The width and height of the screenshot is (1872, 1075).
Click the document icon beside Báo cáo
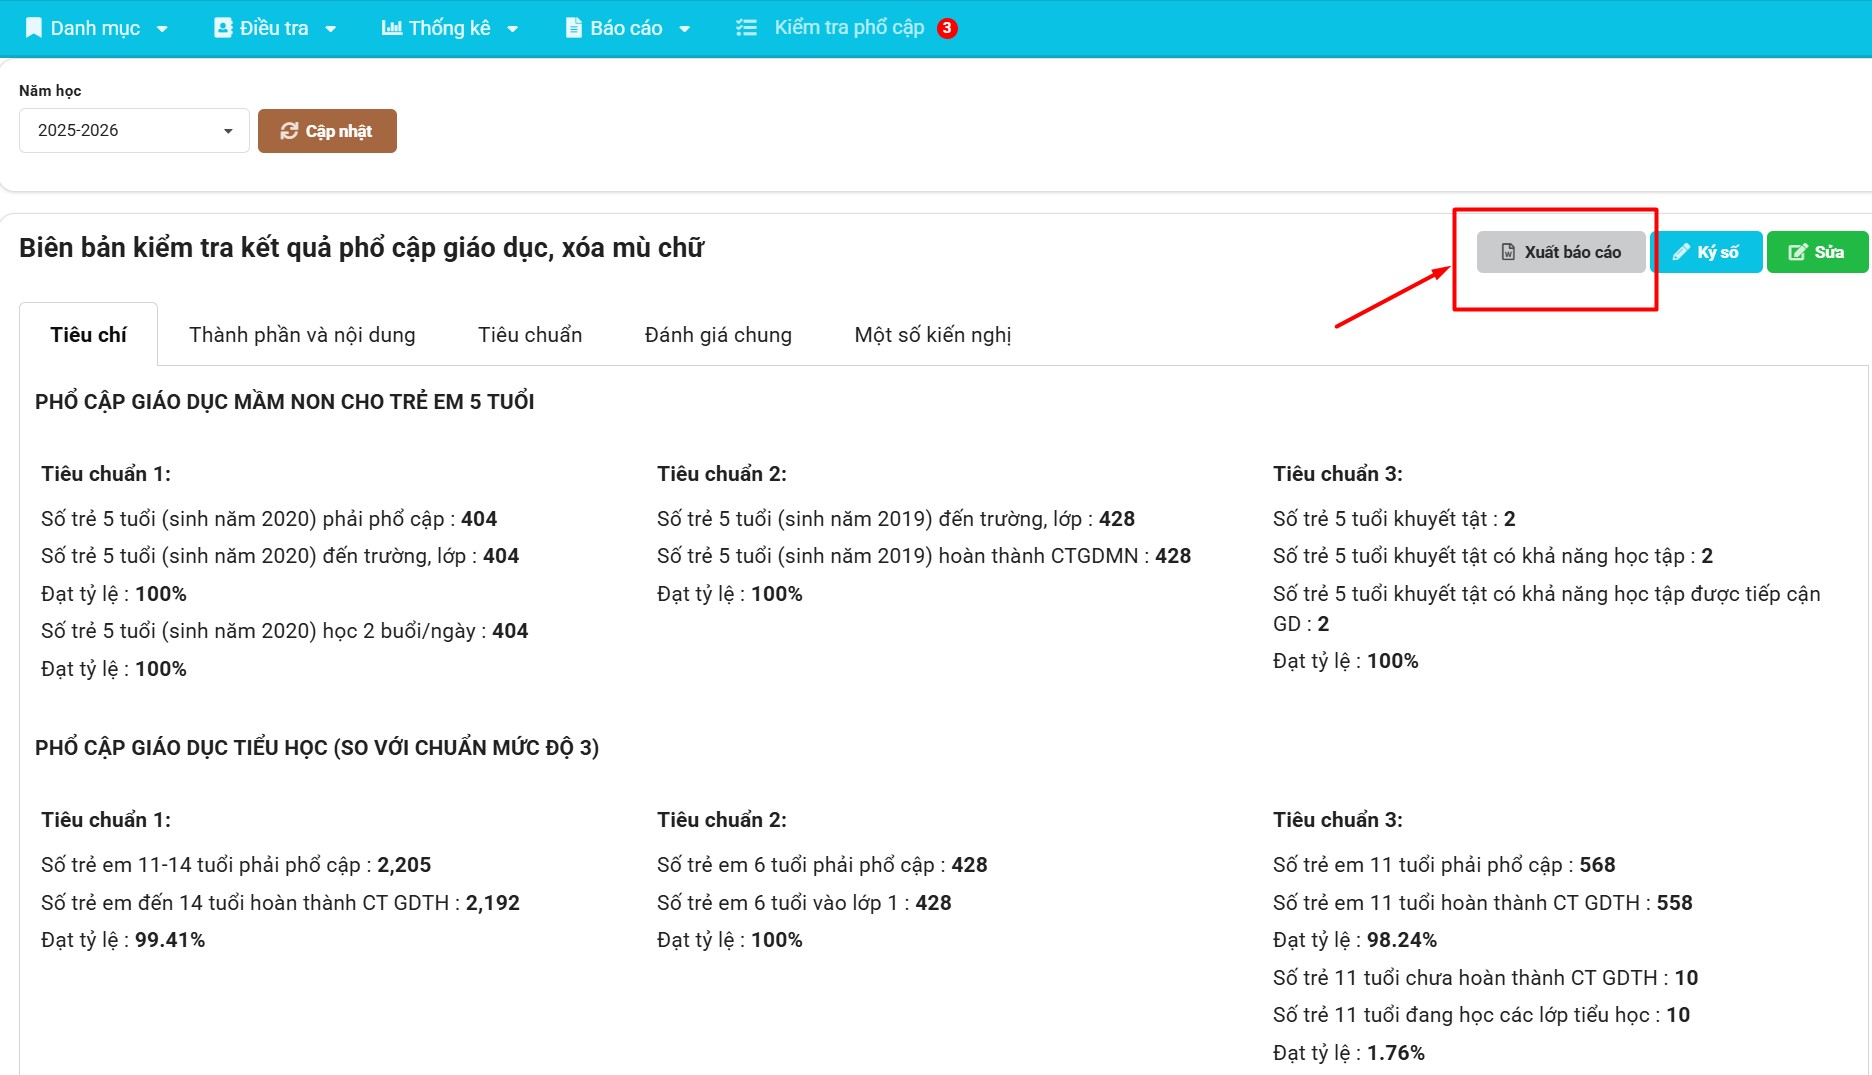coord(574,28)
